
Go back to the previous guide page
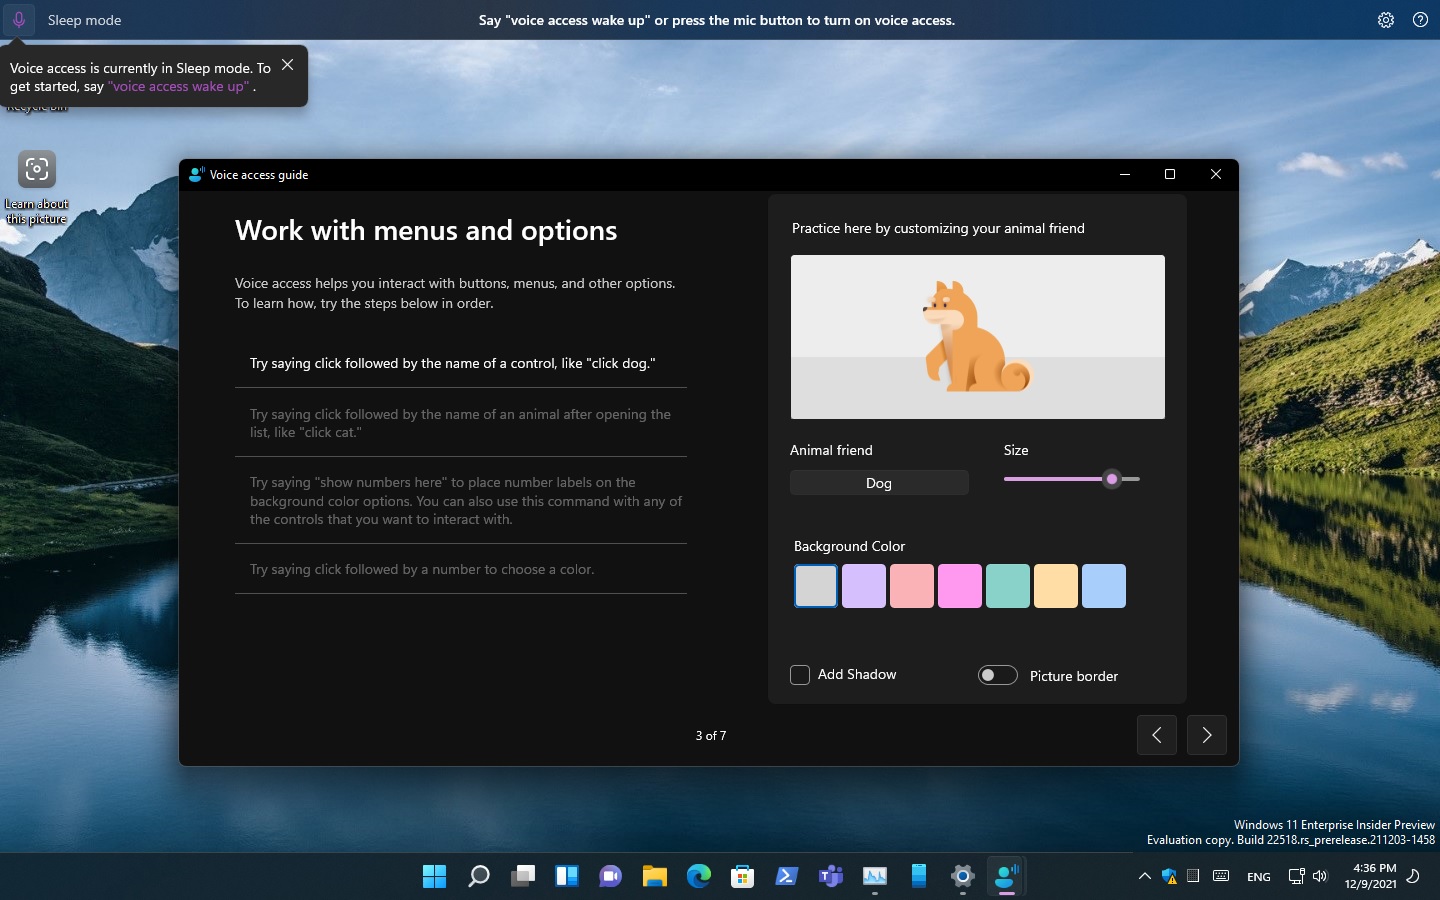[x=1156, y=735]
